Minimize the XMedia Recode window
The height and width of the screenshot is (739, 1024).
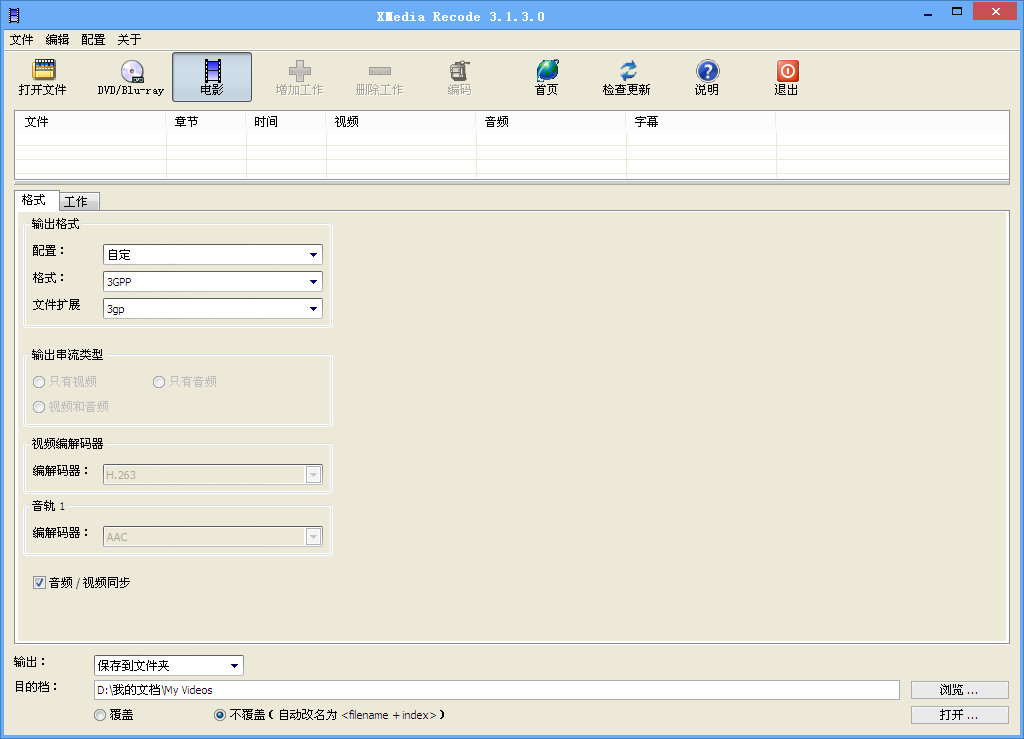pos(927,12)
